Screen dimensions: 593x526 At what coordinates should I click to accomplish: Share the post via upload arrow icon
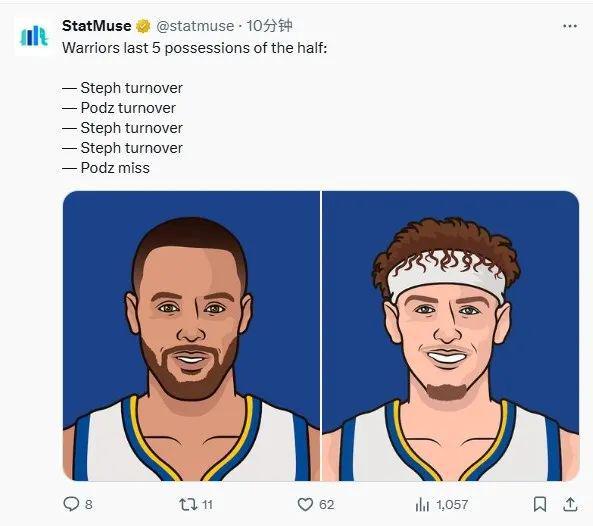(x=570, y=504)
